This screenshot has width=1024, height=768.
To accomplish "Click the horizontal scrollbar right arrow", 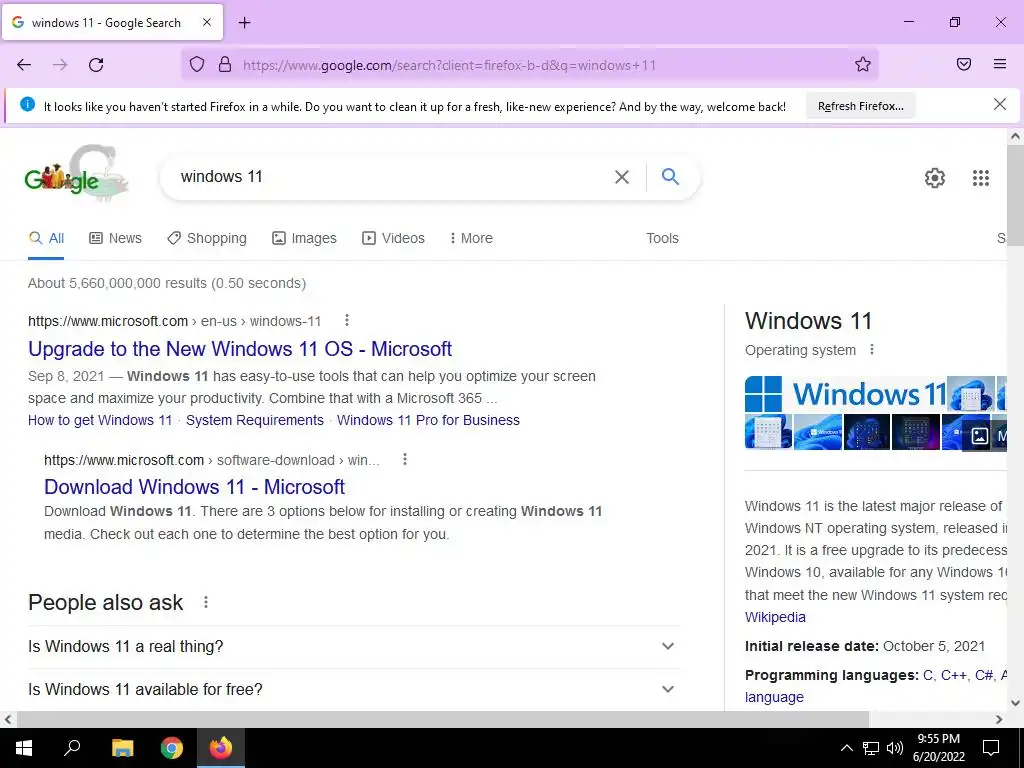I will 999,719.
